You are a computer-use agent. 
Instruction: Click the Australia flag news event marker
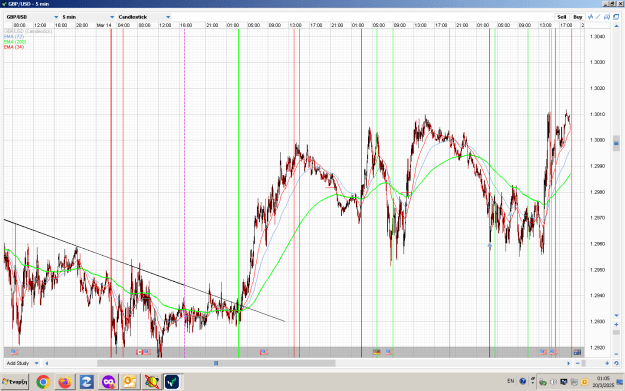pyautogui.click(x=577, y=352)
